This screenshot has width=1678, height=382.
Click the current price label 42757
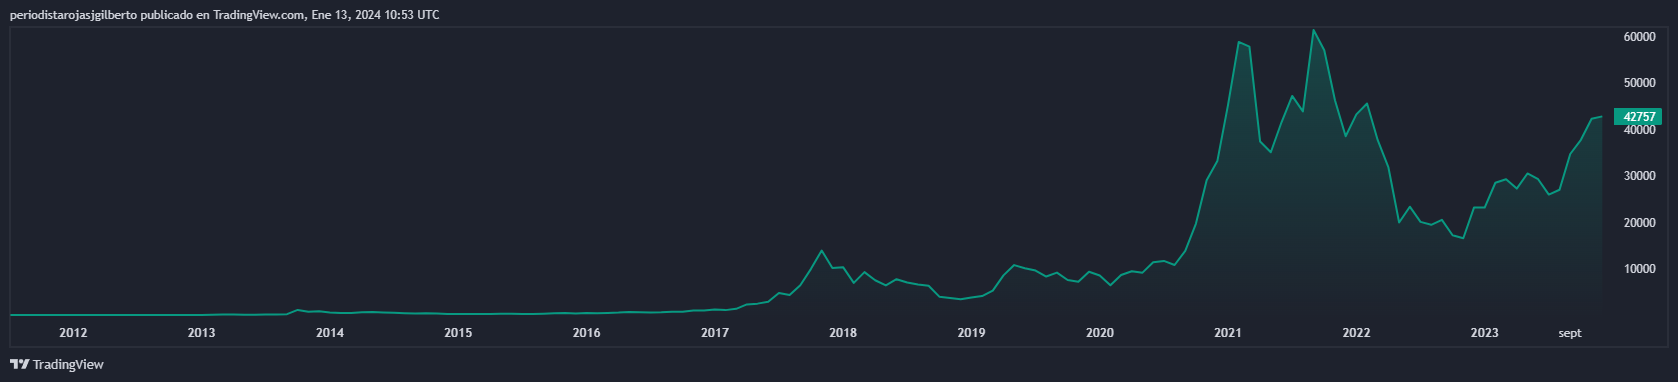[x=1638, y=117]
